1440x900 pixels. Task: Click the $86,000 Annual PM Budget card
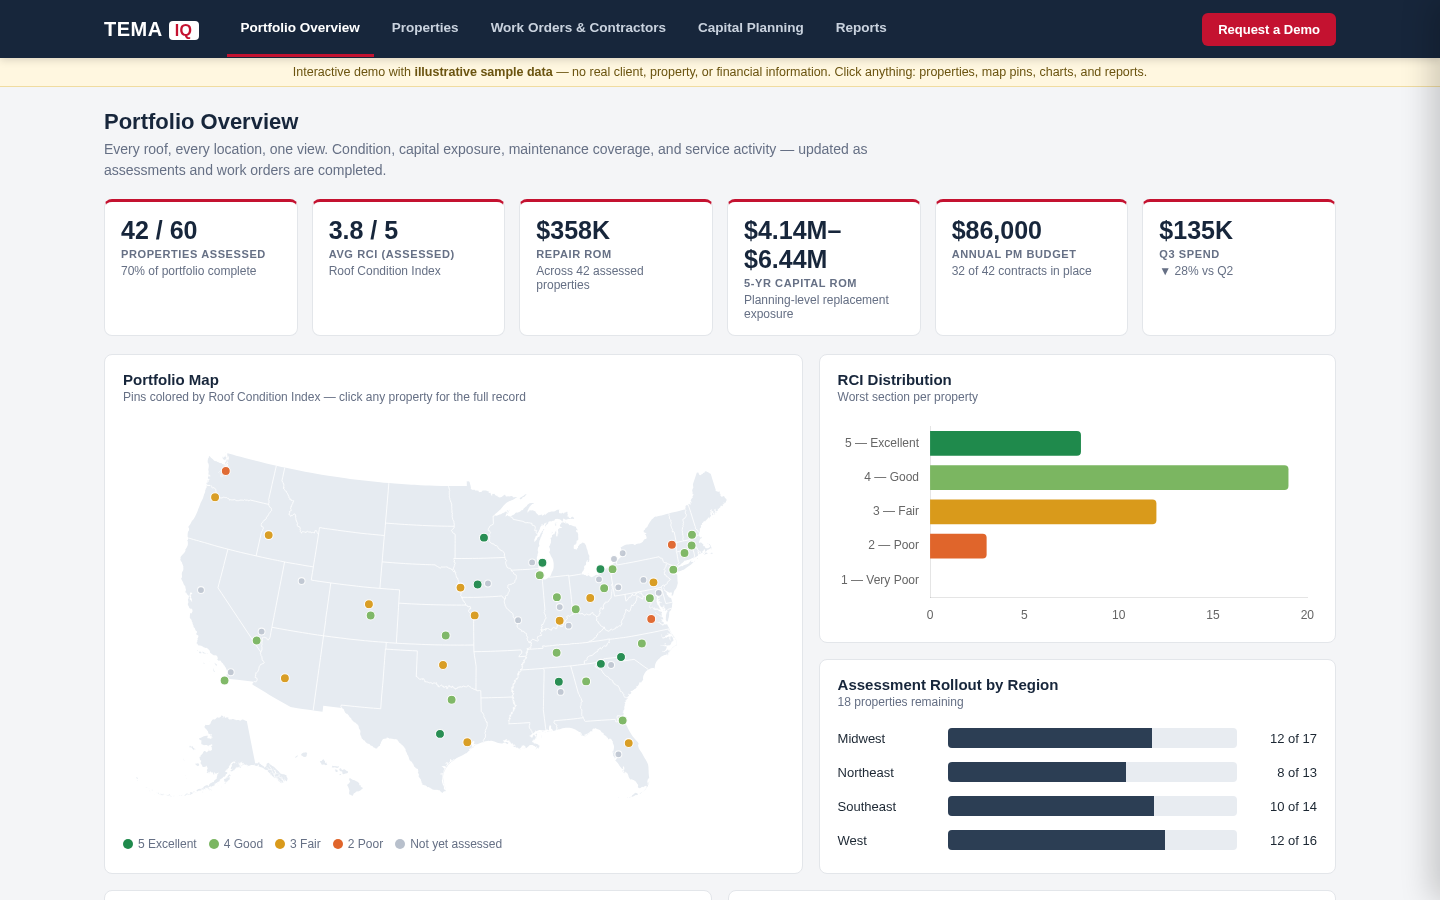pos(1031,268)
